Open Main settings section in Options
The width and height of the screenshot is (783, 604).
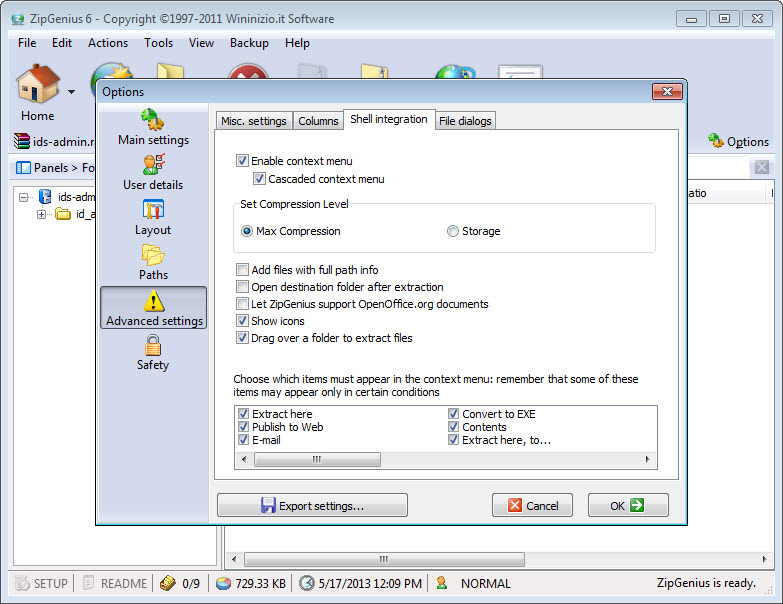(153, 128)
